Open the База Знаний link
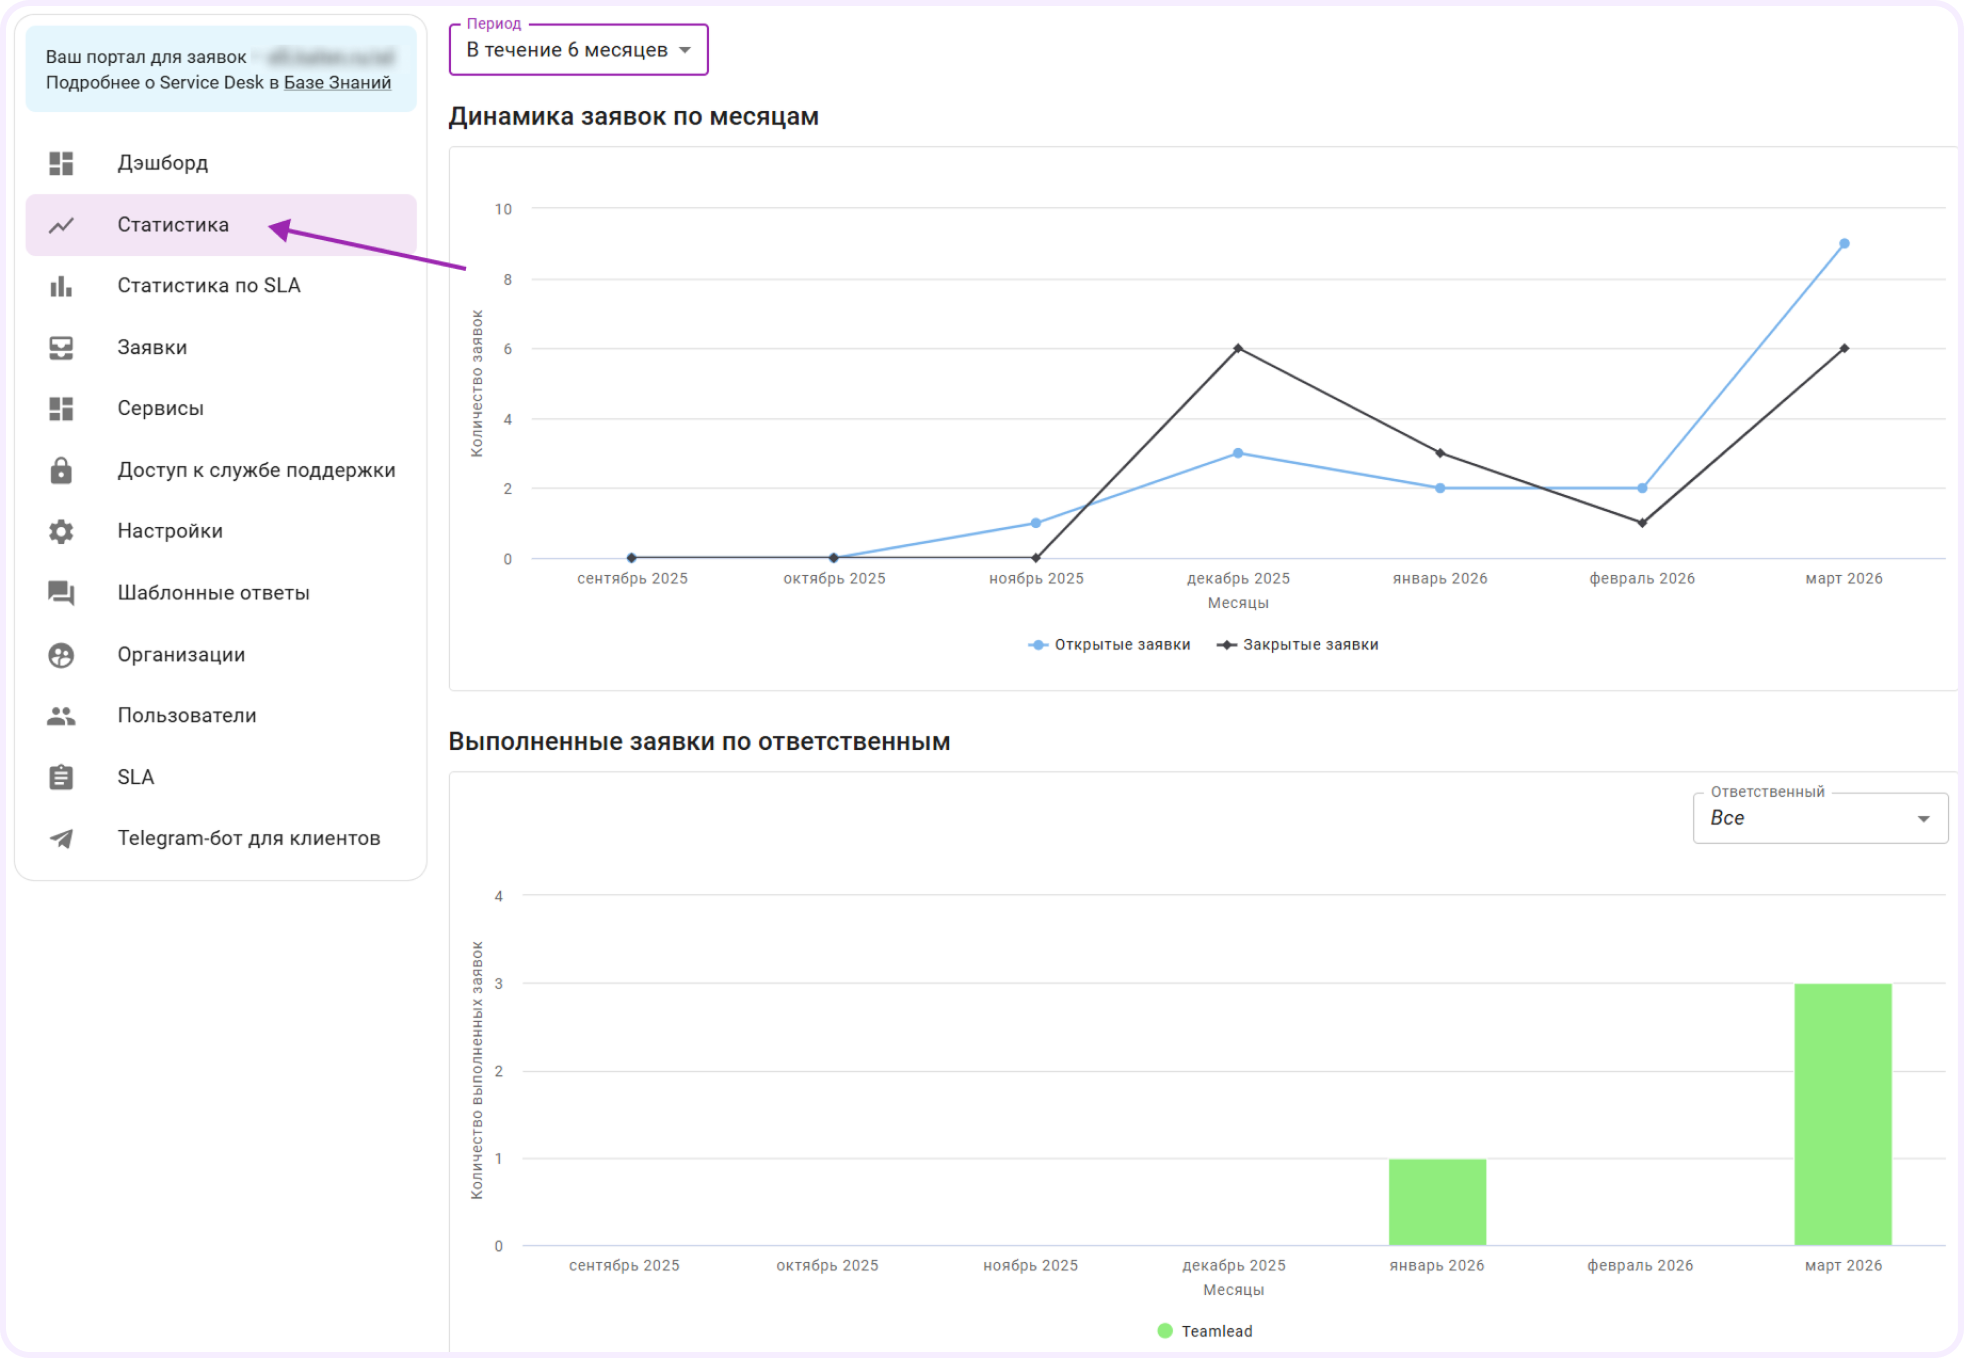The width and height of the screenshot is (1964, 1358). click(x=337, y=83)
